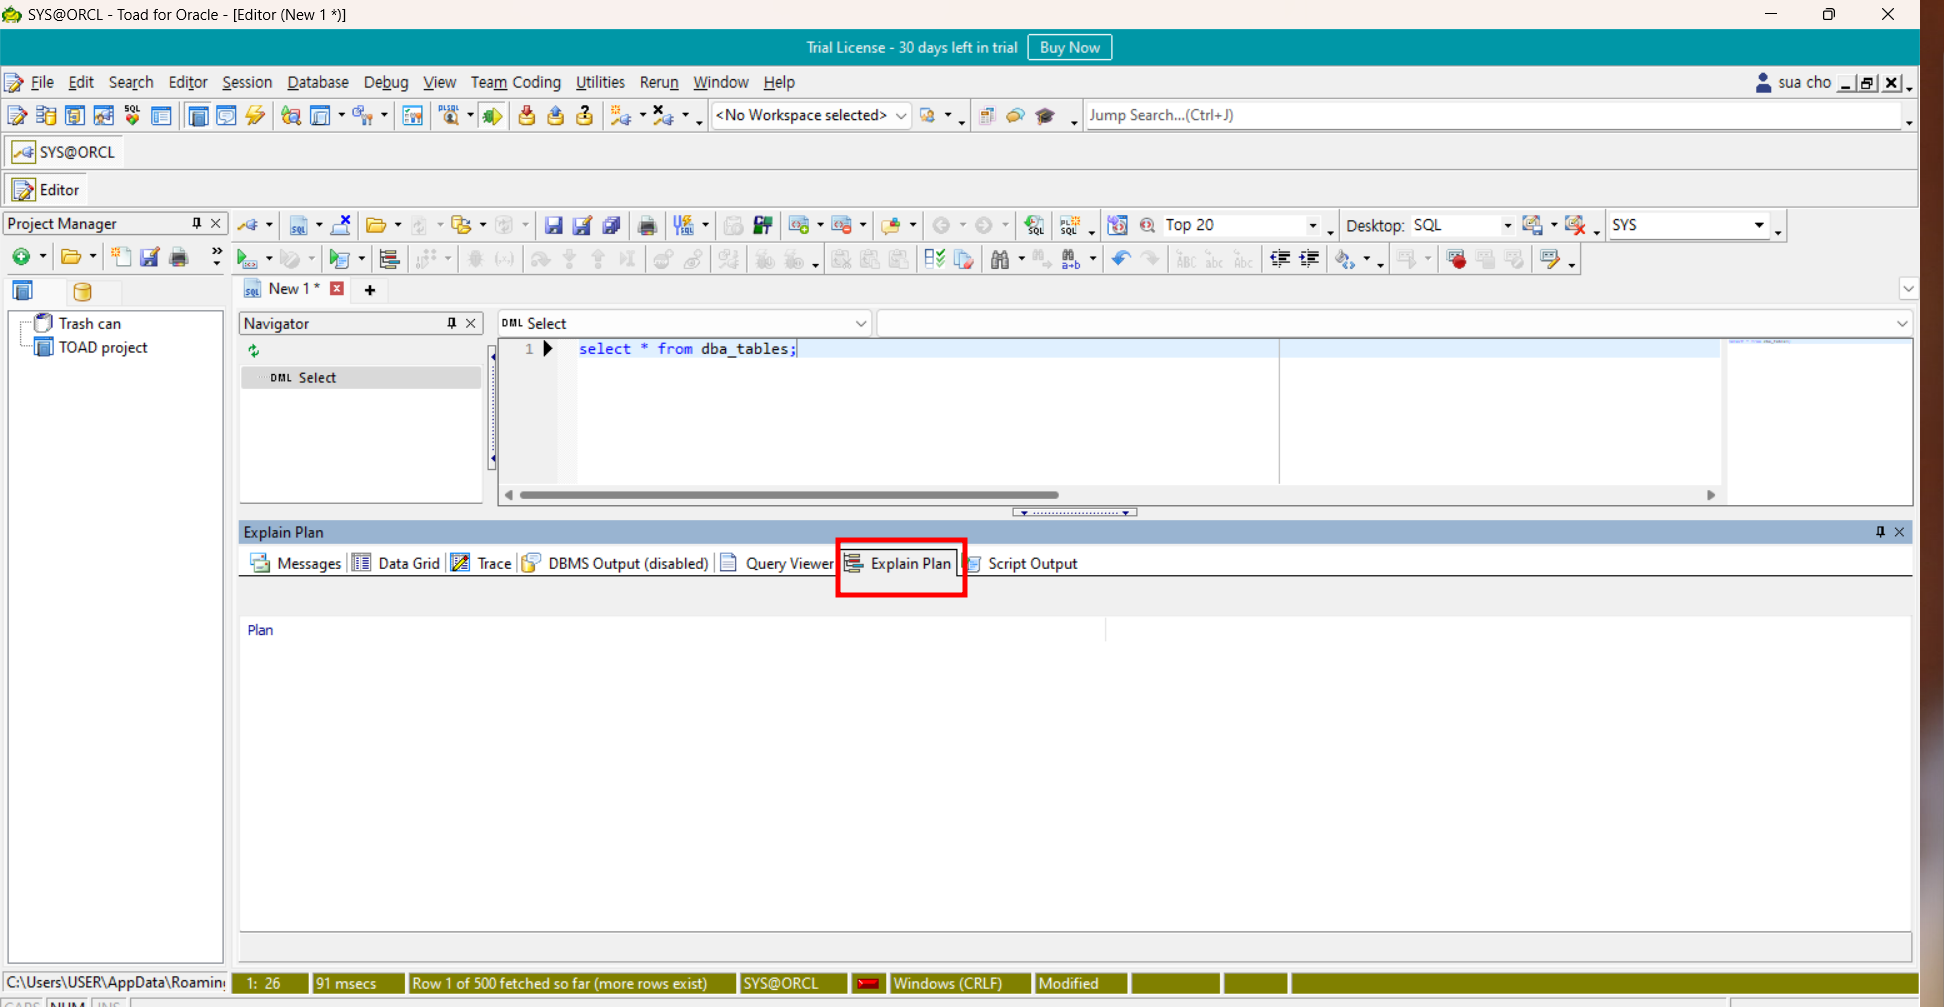Image resolution: width=1944 pixels, height=1007 pixels.
Task: Open dropdown arrow next to Open file folder
Action: (x=398, y=226)
